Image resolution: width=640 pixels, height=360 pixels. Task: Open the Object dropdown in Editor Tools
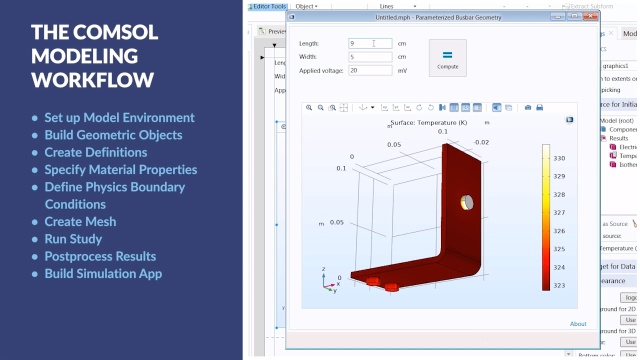306,6
